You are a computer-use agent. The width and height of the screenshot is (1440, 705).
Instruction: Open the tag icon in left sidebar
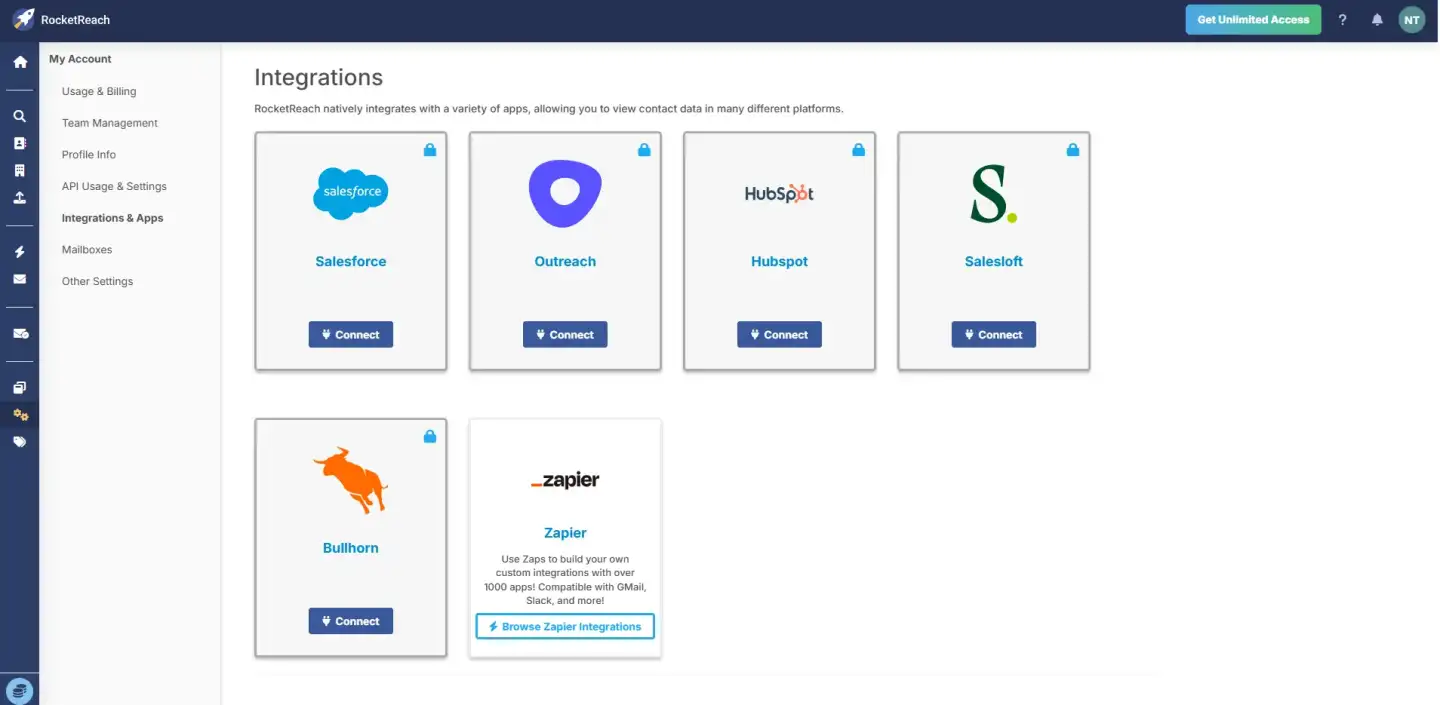click(19, 441)
